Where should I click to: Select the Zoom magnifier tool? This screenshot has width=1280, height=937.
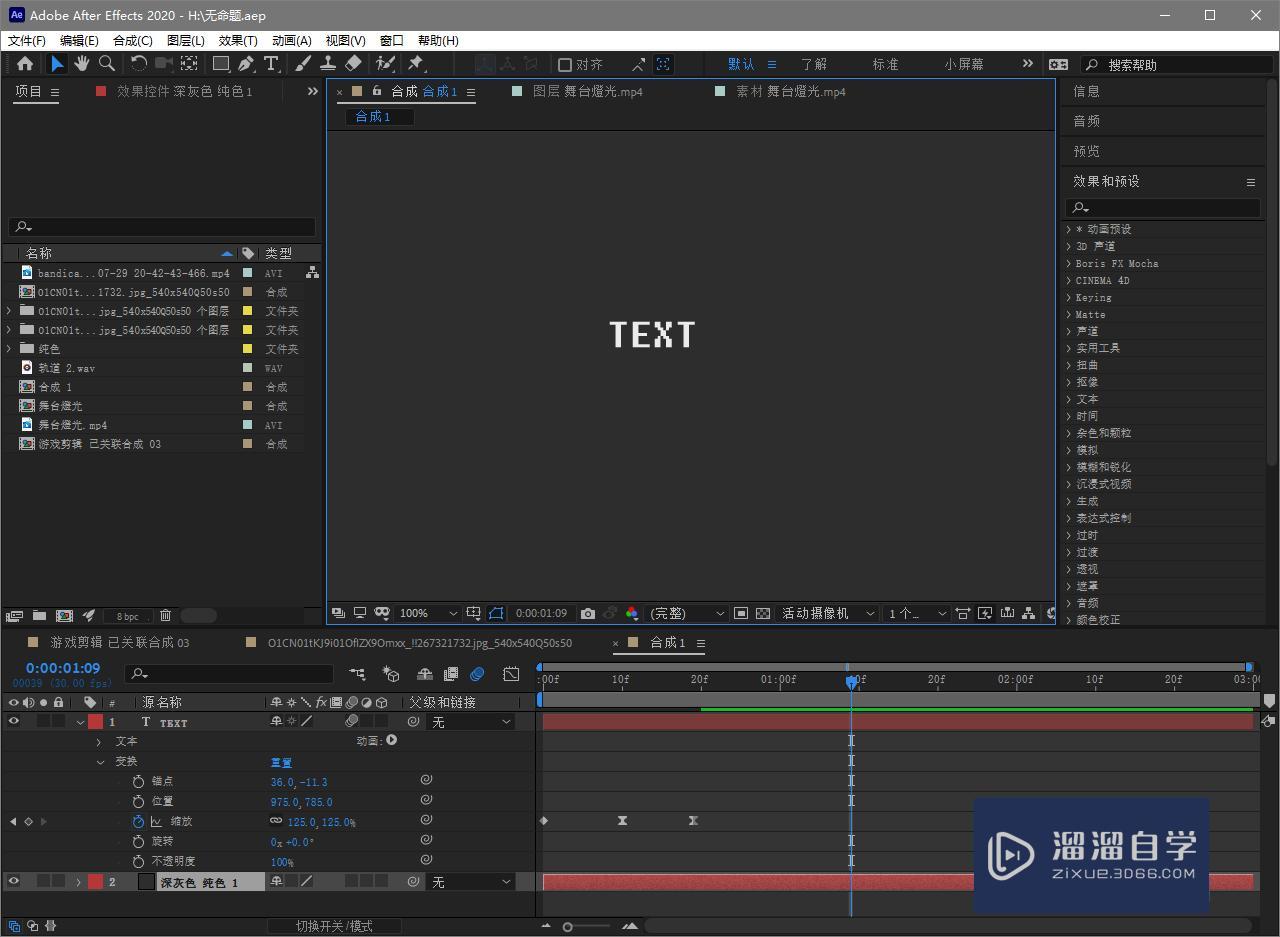[106, 64]
